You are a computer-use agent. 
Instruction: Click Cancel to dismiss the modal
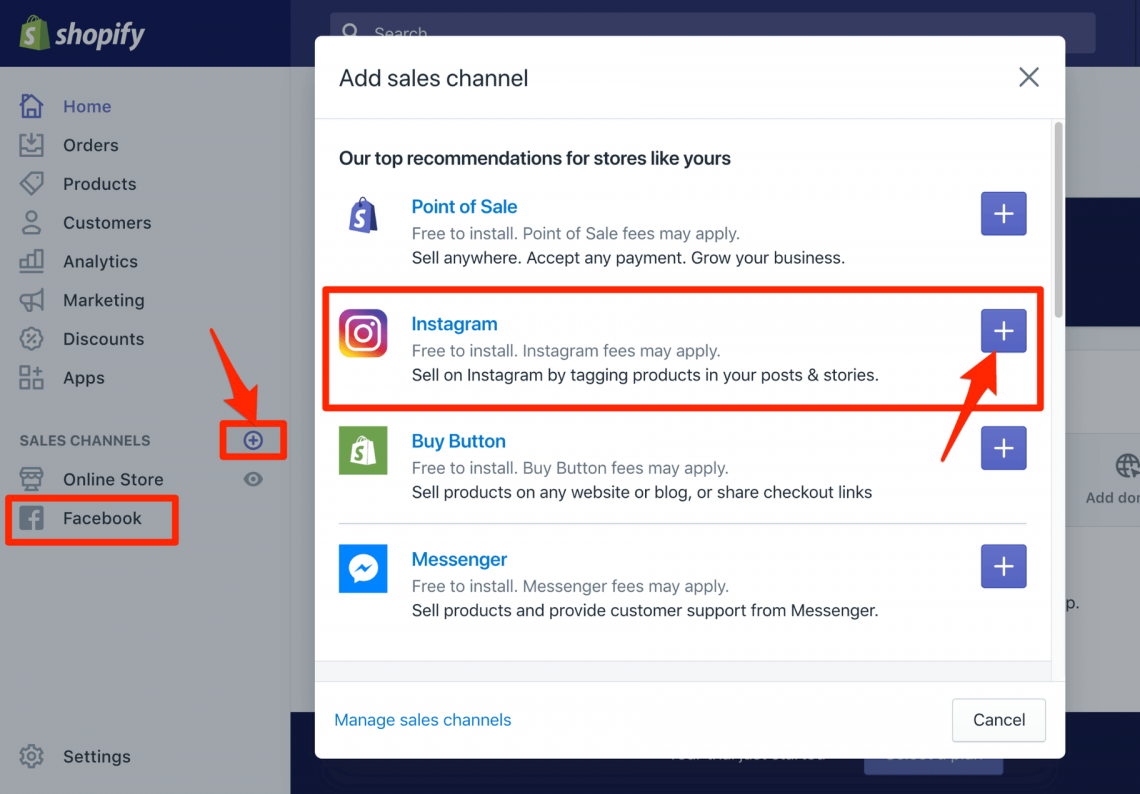click(x=998, y=720)
